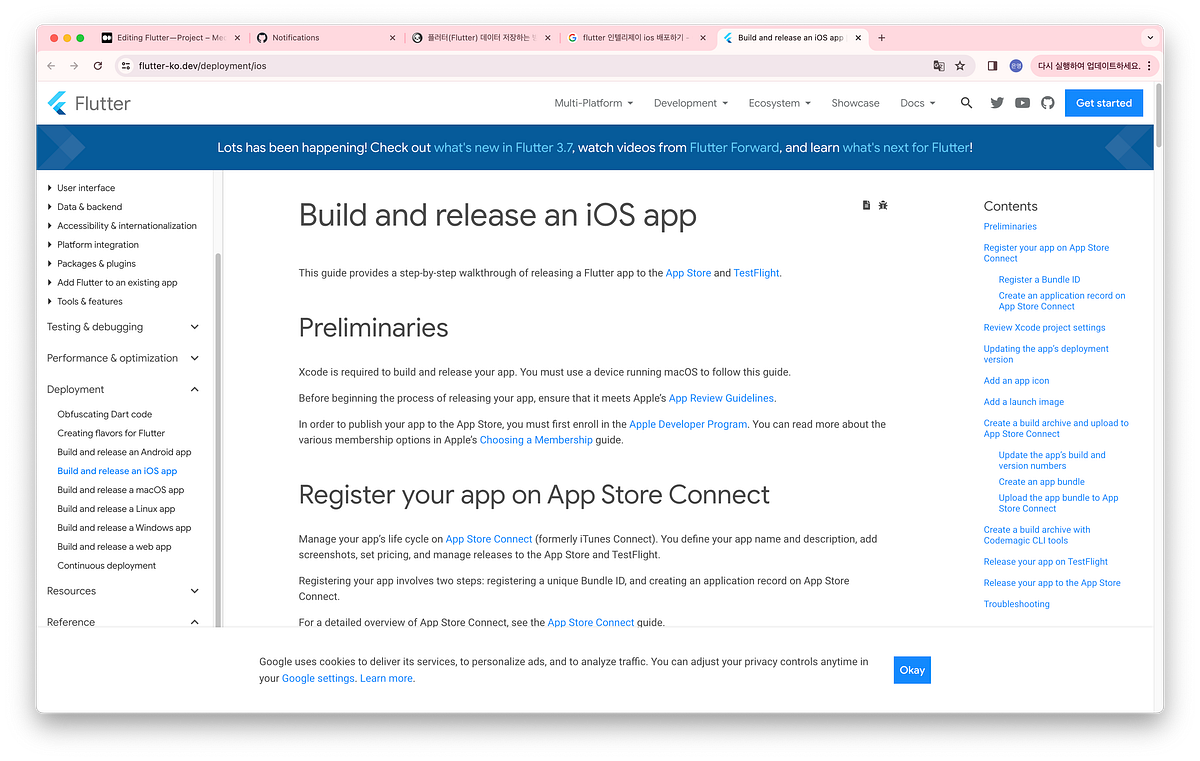Collapse the Deployment sidebar section
Viewport: 1200px width, 761px height.
coord(123,390)
